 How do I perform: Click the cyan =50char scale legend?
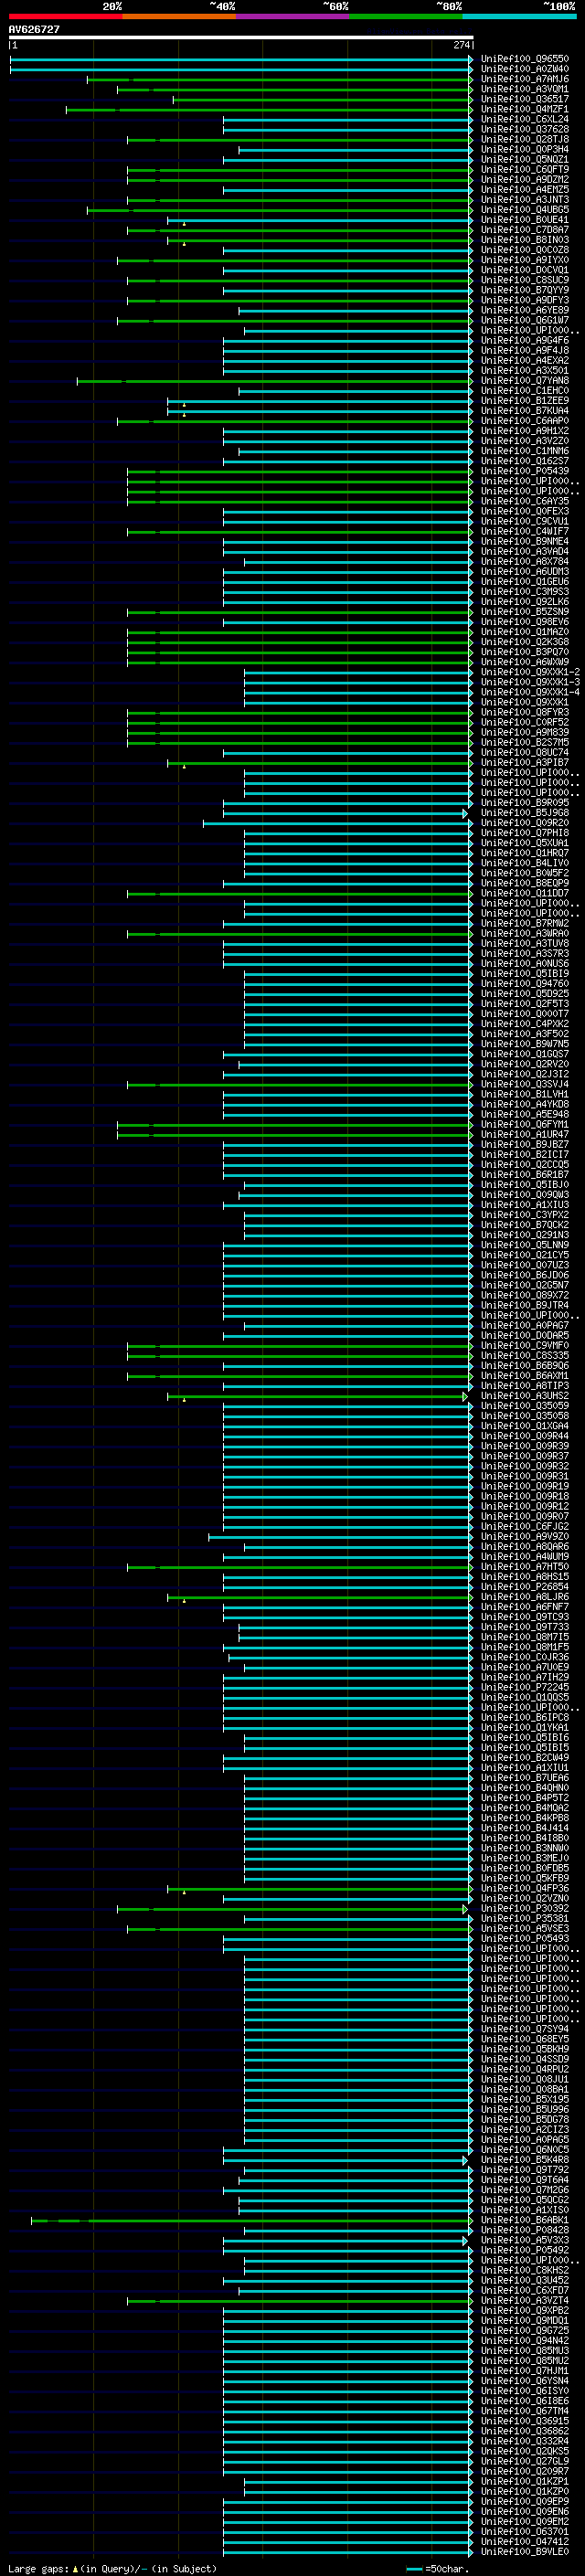[438, 2568]
